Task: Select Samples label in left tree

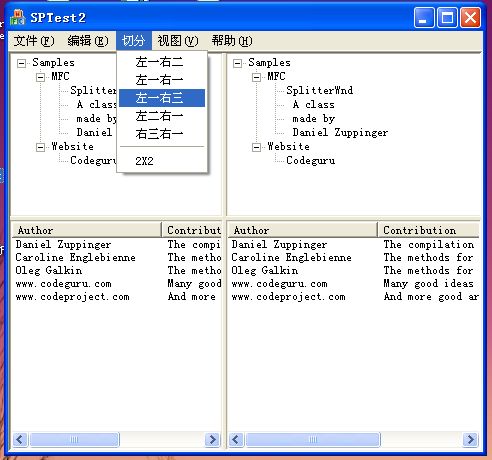Action: pos(53,63)
